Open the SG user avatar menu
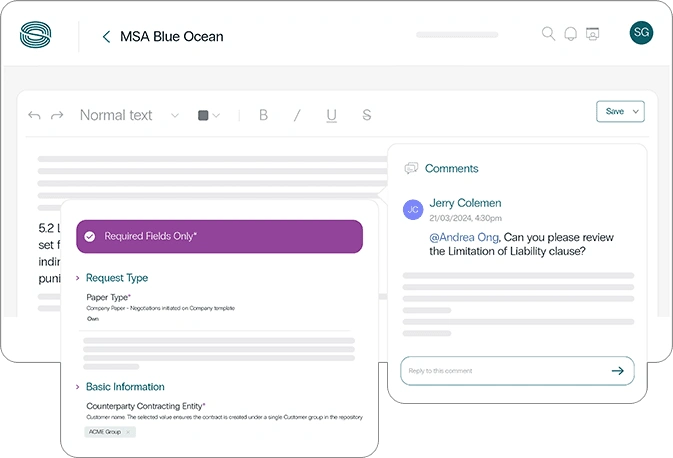The height and width of the screenshot is (458, 673). point(641,33)
